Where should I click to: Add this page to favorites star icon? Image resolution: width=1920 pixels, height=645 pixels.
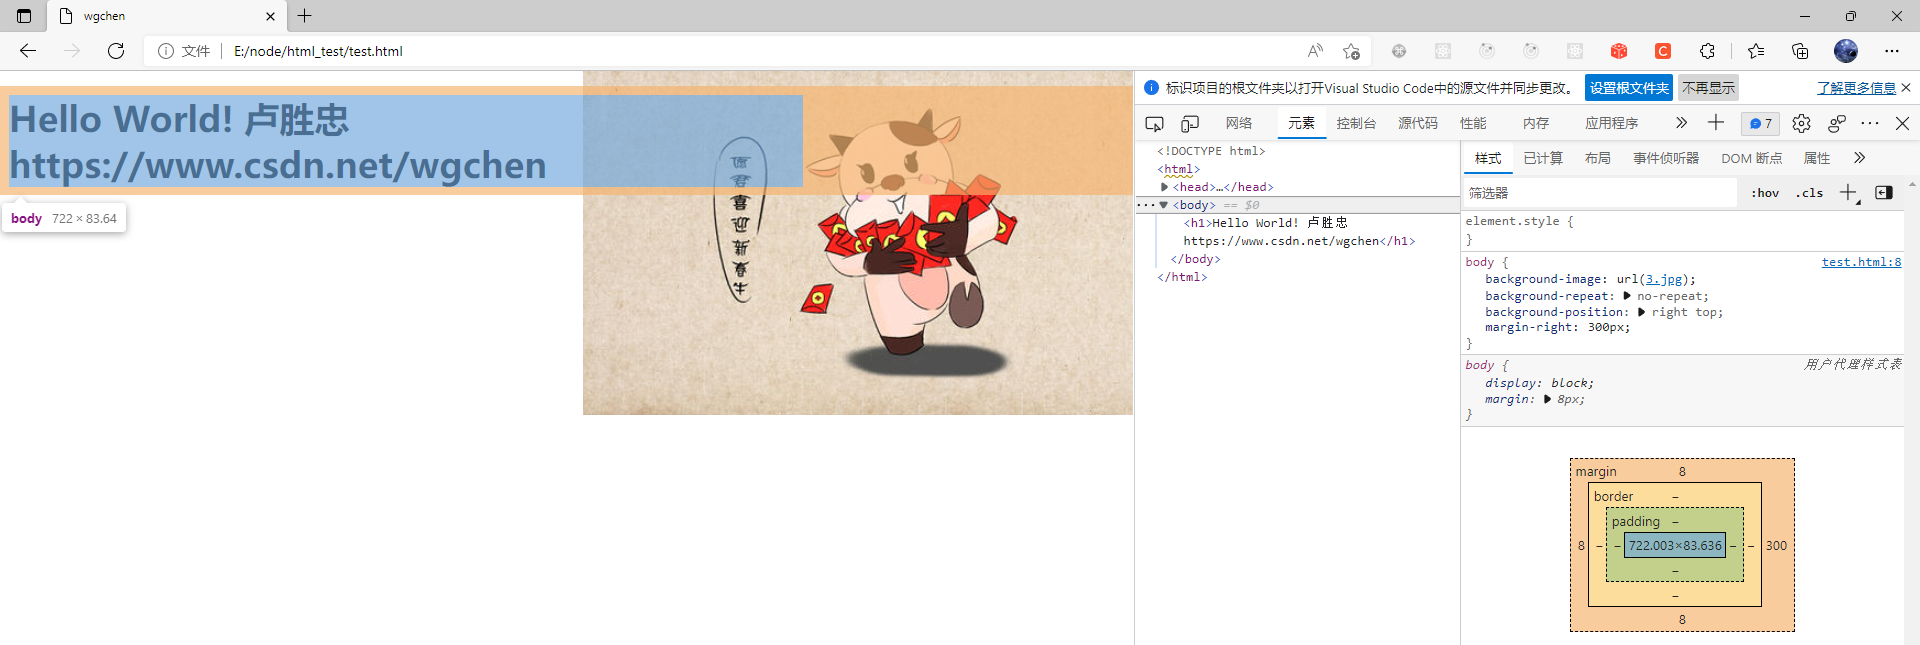click(x=1351, y=51)
